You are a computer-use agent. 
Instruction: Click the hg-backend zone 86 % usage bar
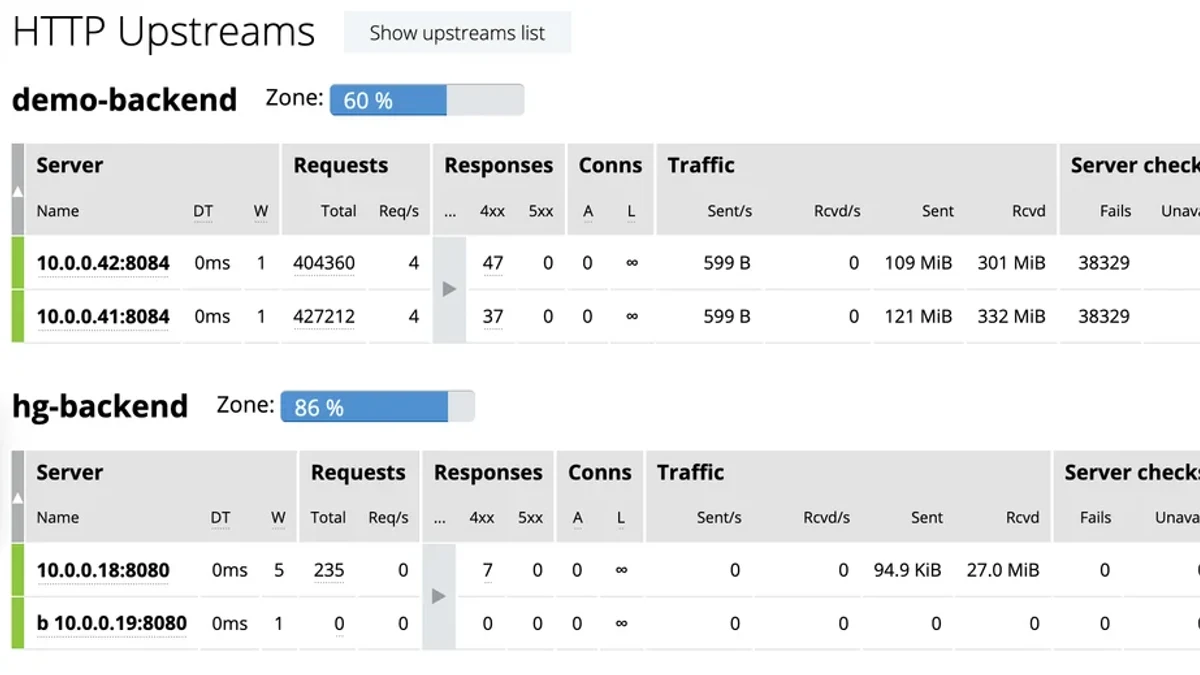click(x=378, y=407)
